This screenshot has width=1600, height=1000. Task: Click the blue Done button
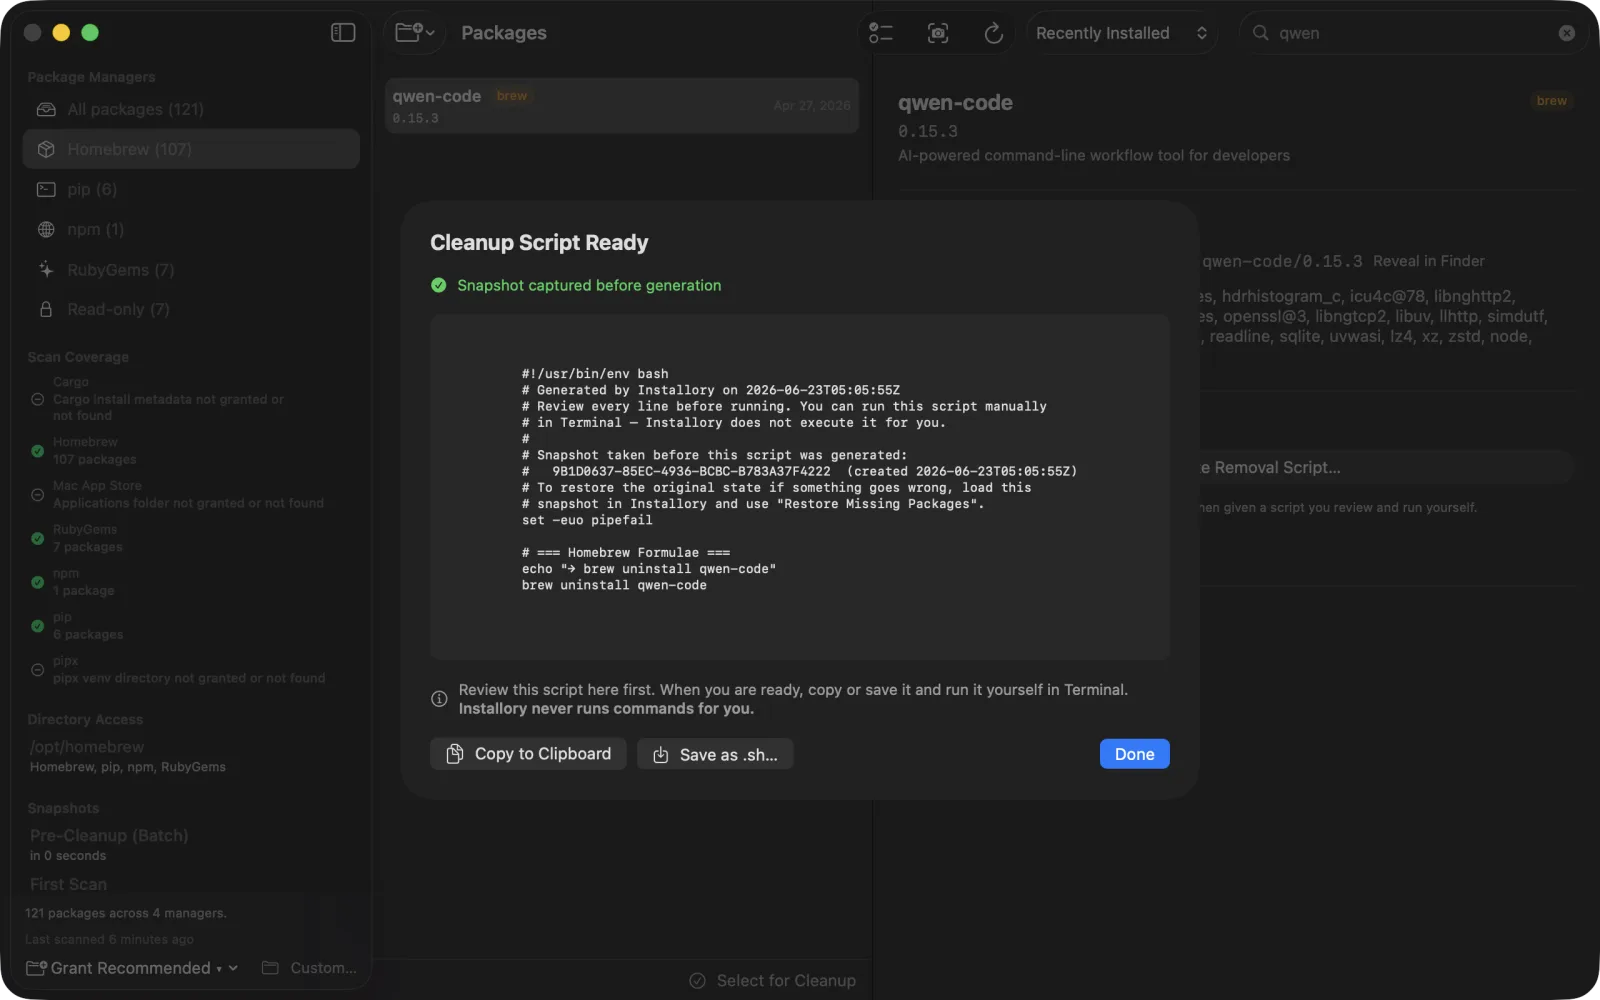pyautogui.click(x=1134, y=754)
